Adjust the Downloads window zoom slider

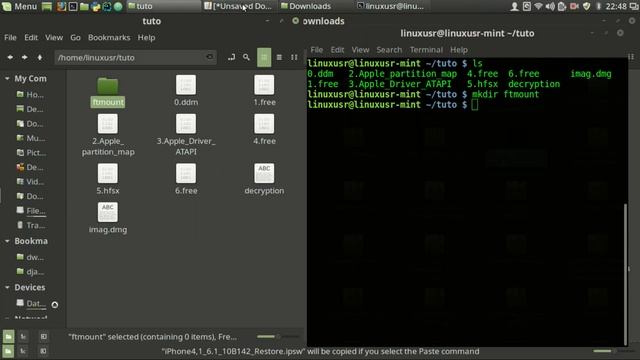coord(614,351)
